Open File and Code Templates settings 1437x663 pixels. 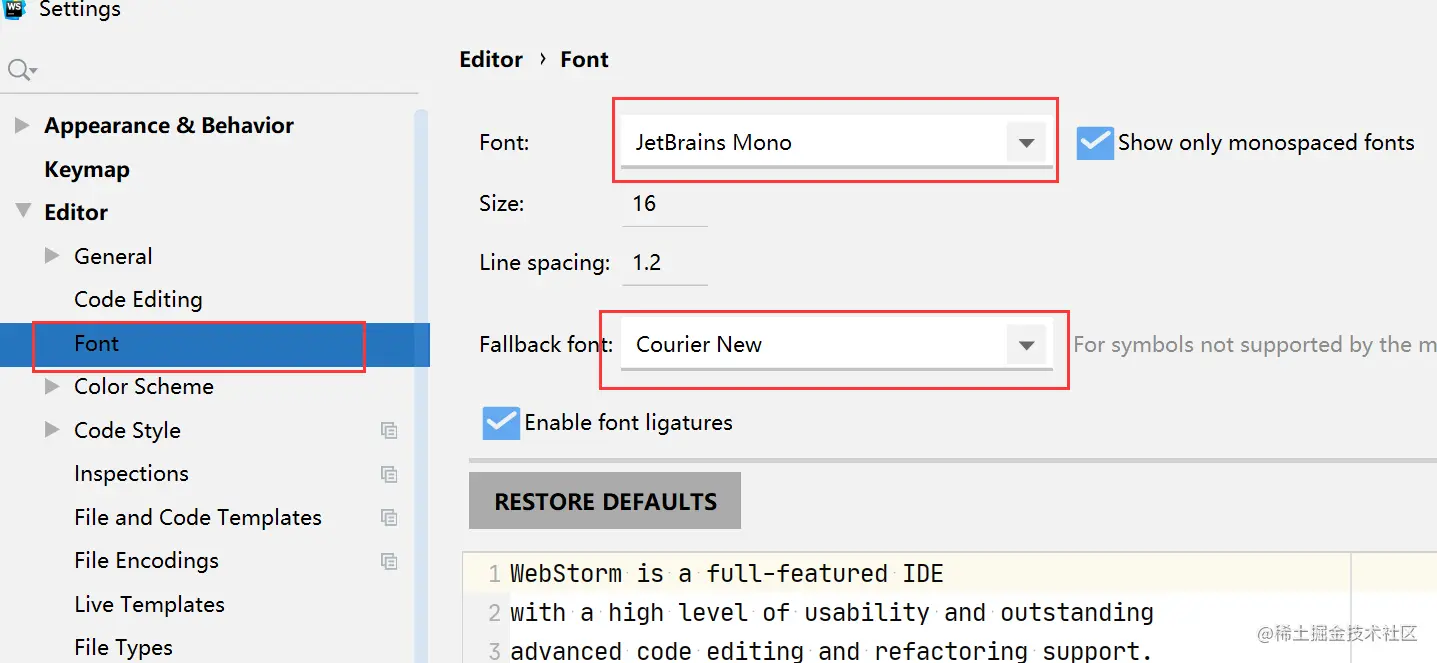click(x=198, y=518)
